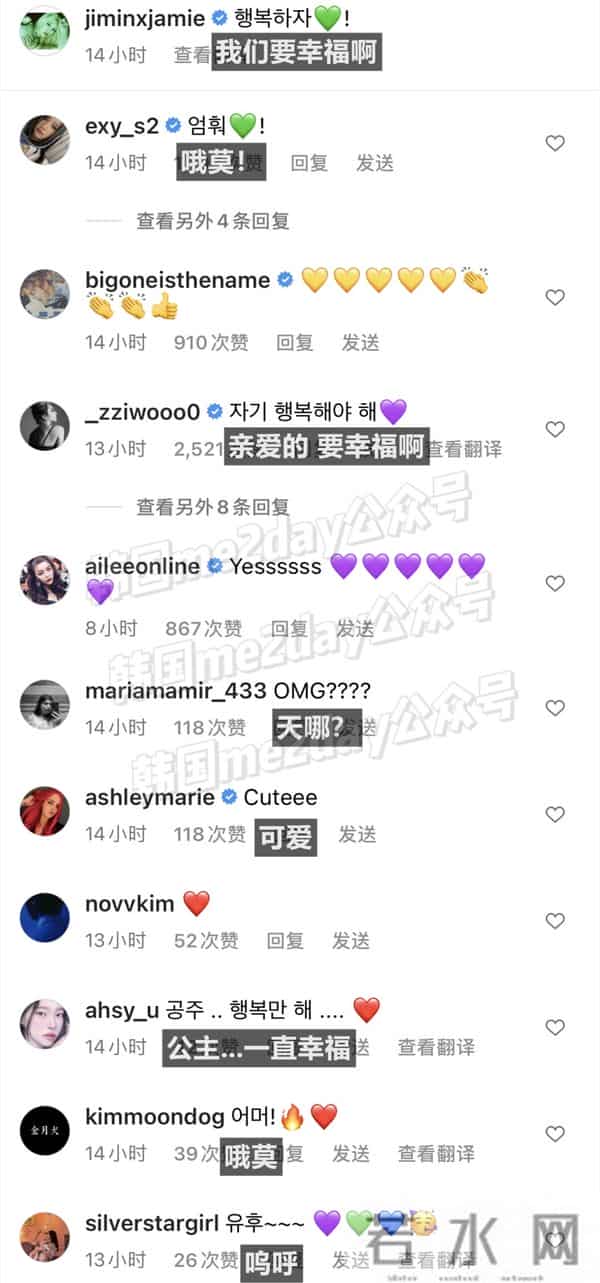The image size is (600, 1283).
Task: Open jiminxjamie's profile picture
Action: point(45,30)
